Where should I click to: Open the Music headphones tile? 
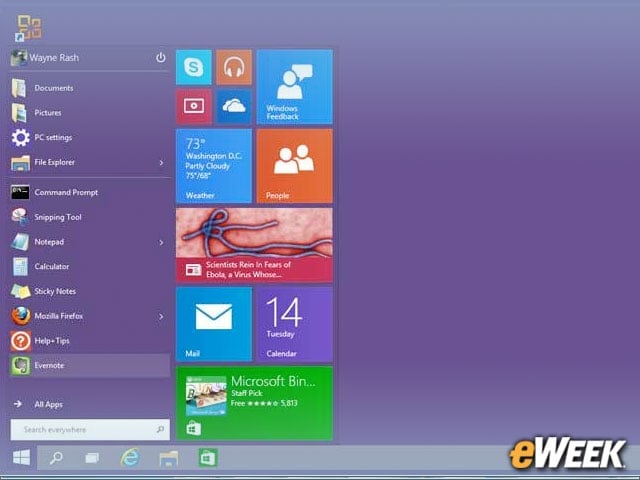tap(234, 67)
